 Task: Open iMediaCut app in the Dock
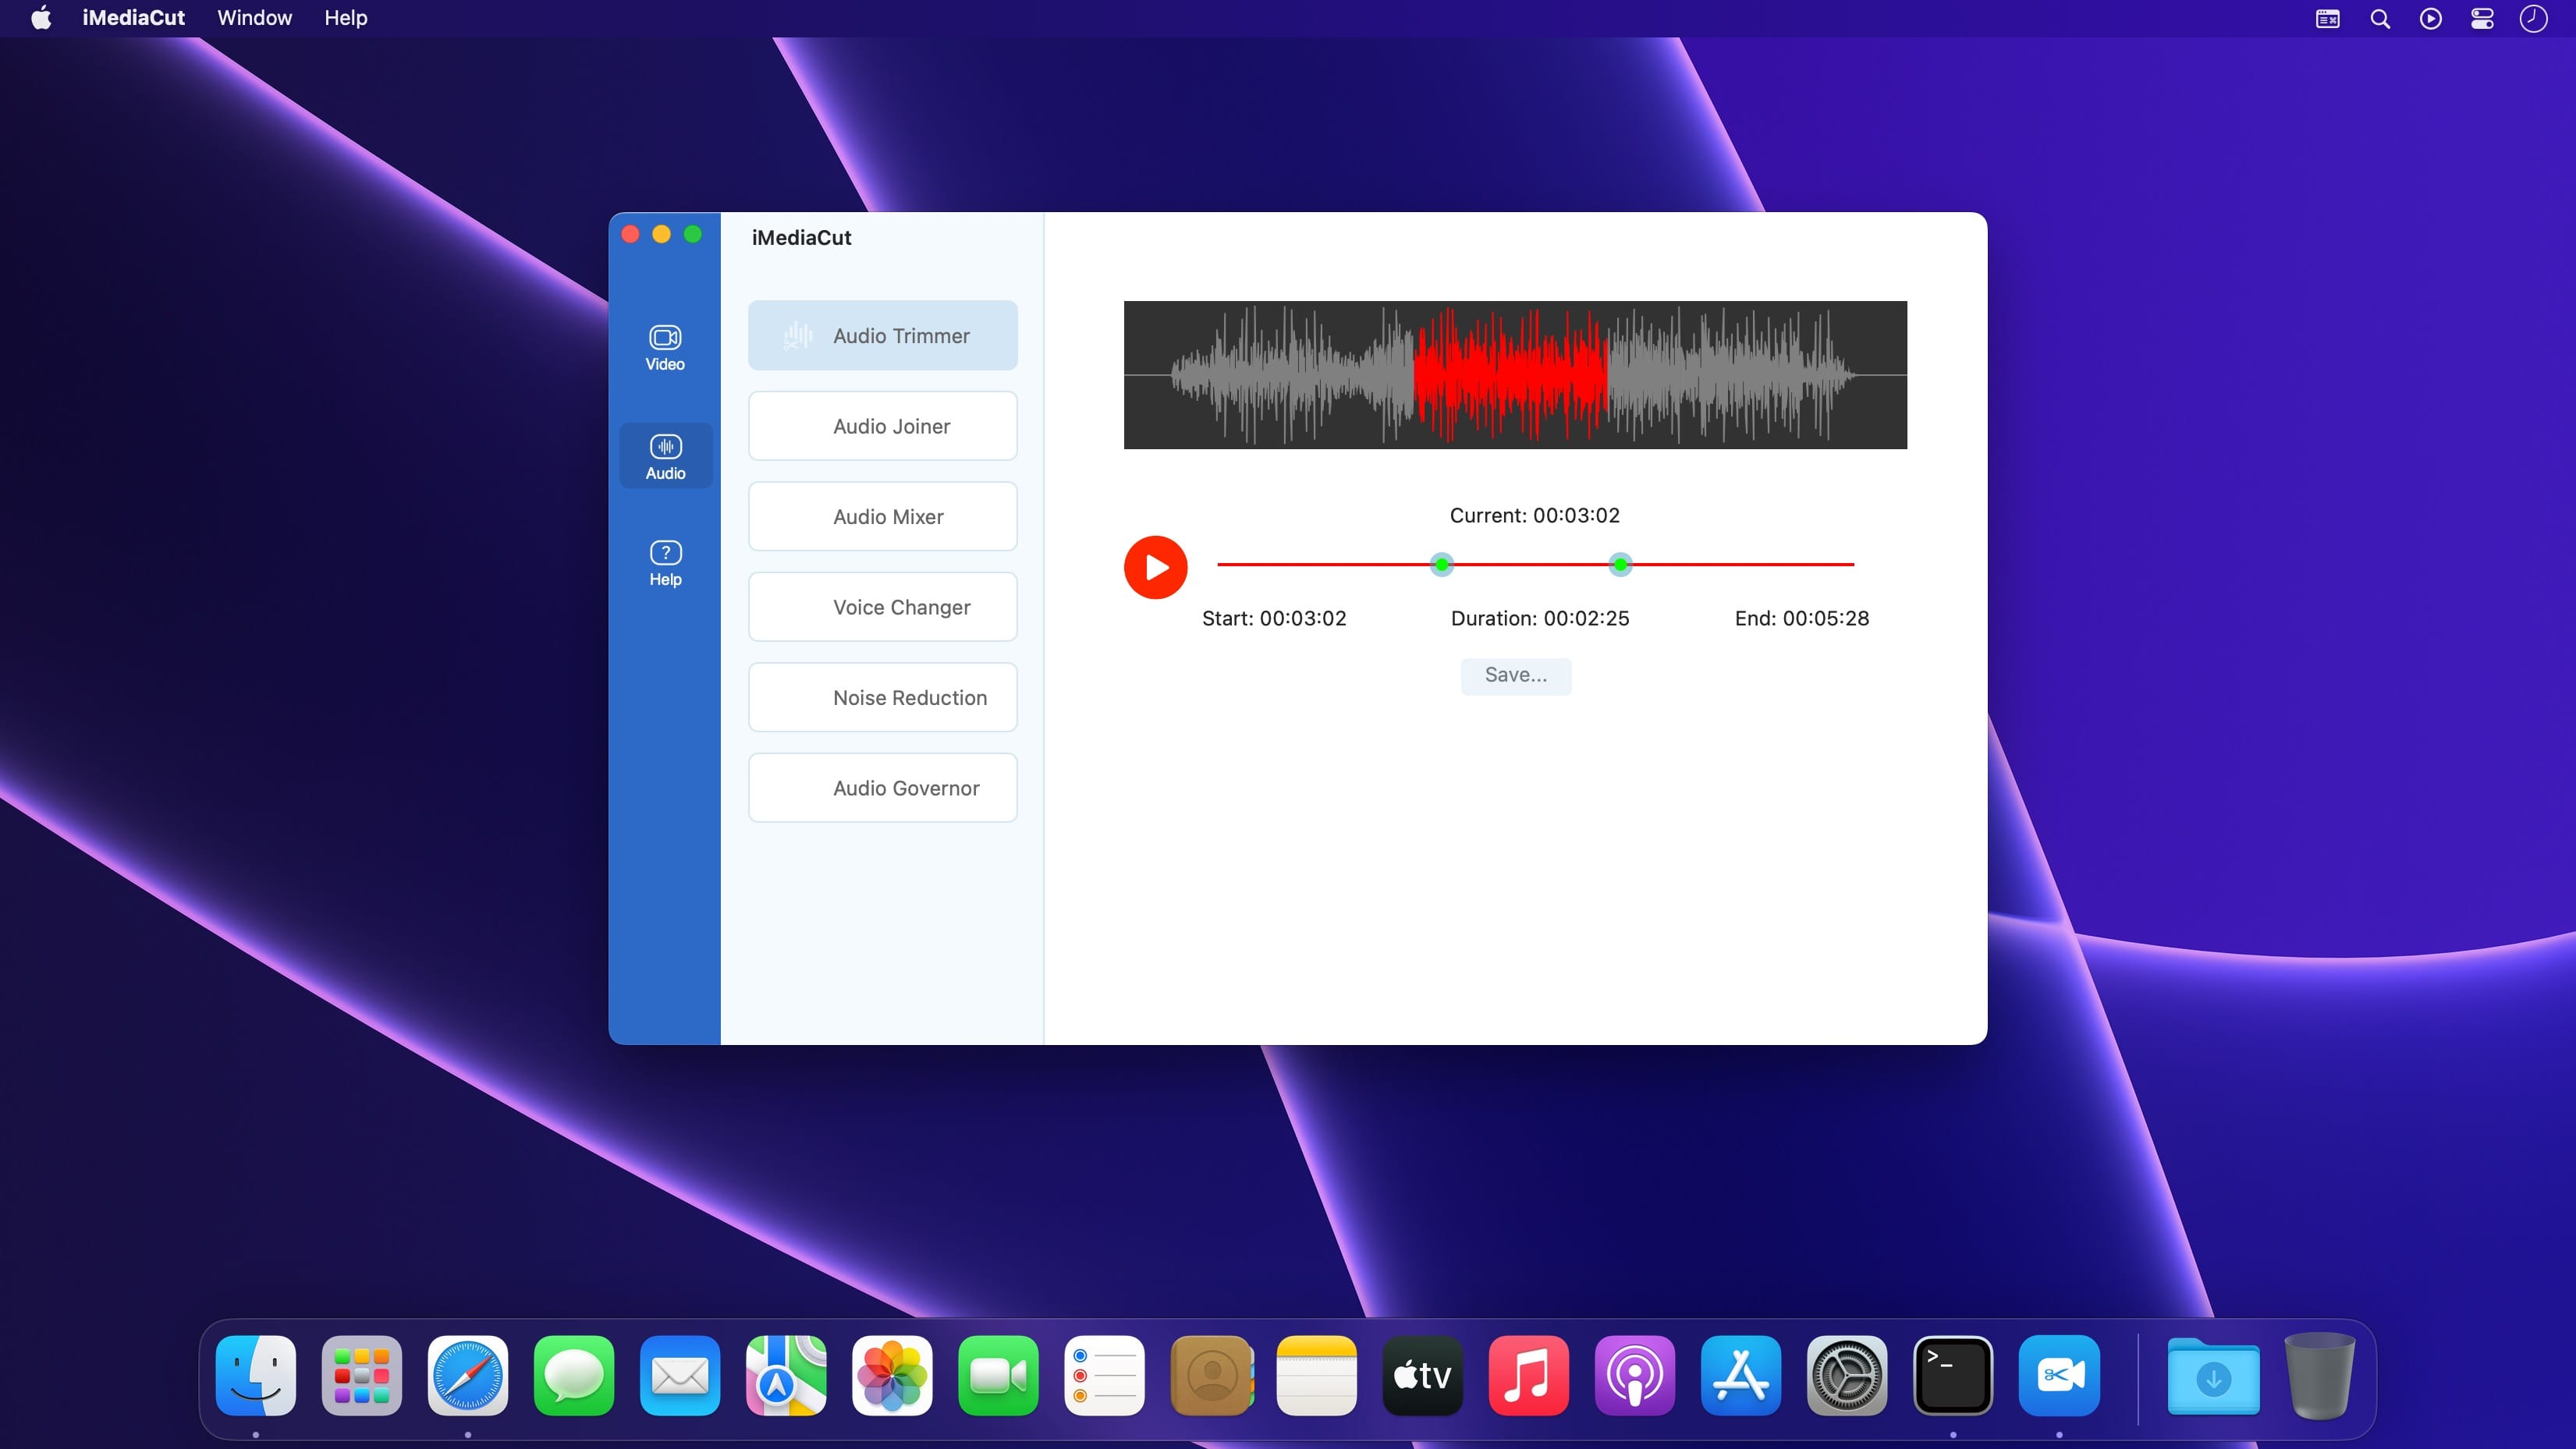[x=2059, y=1376]
